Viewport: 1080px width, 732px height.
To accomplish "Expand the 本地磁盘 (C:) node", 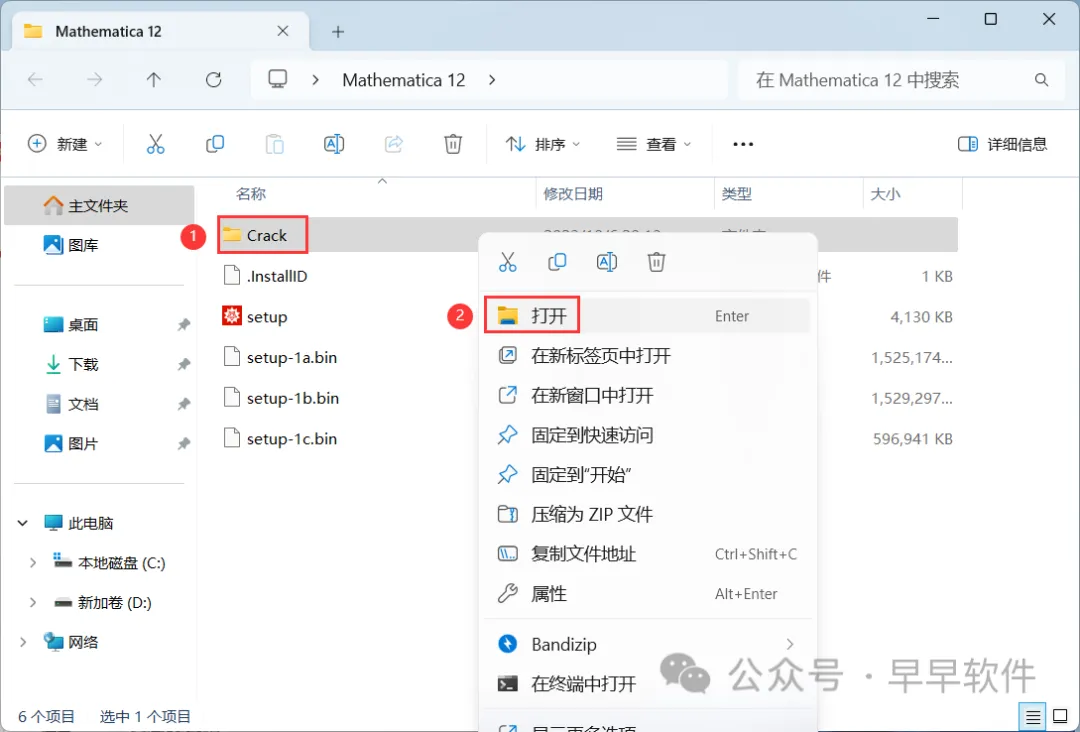I will click(32, 563).
